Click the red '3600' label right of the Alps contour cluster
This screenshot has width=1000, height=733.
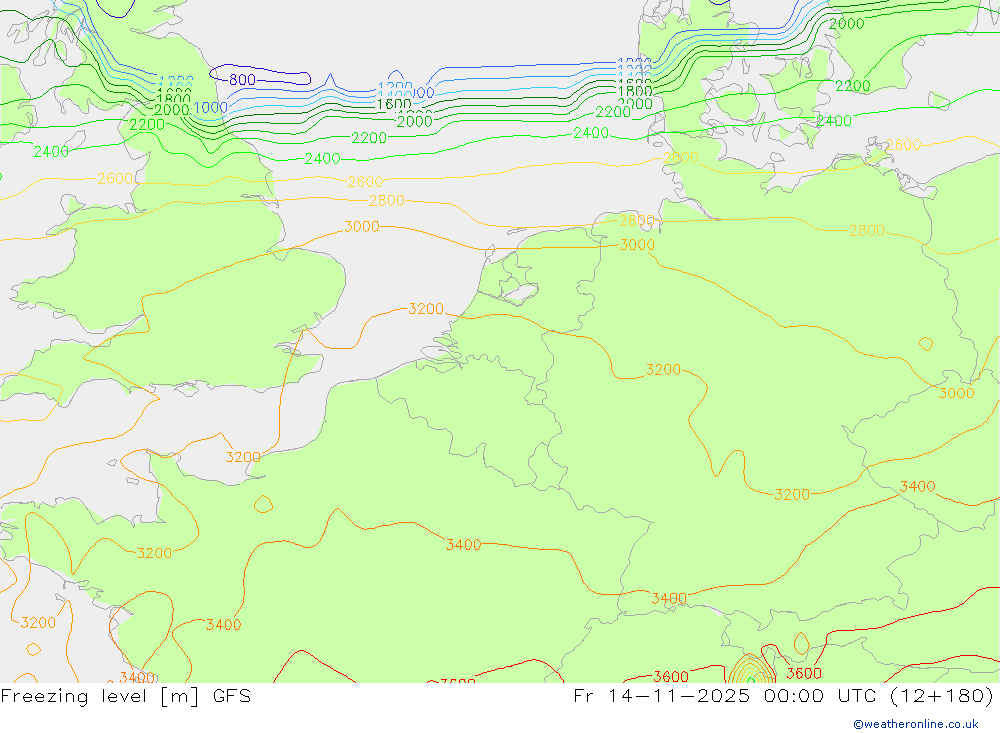pyautogui.click(x=804, y=673)
